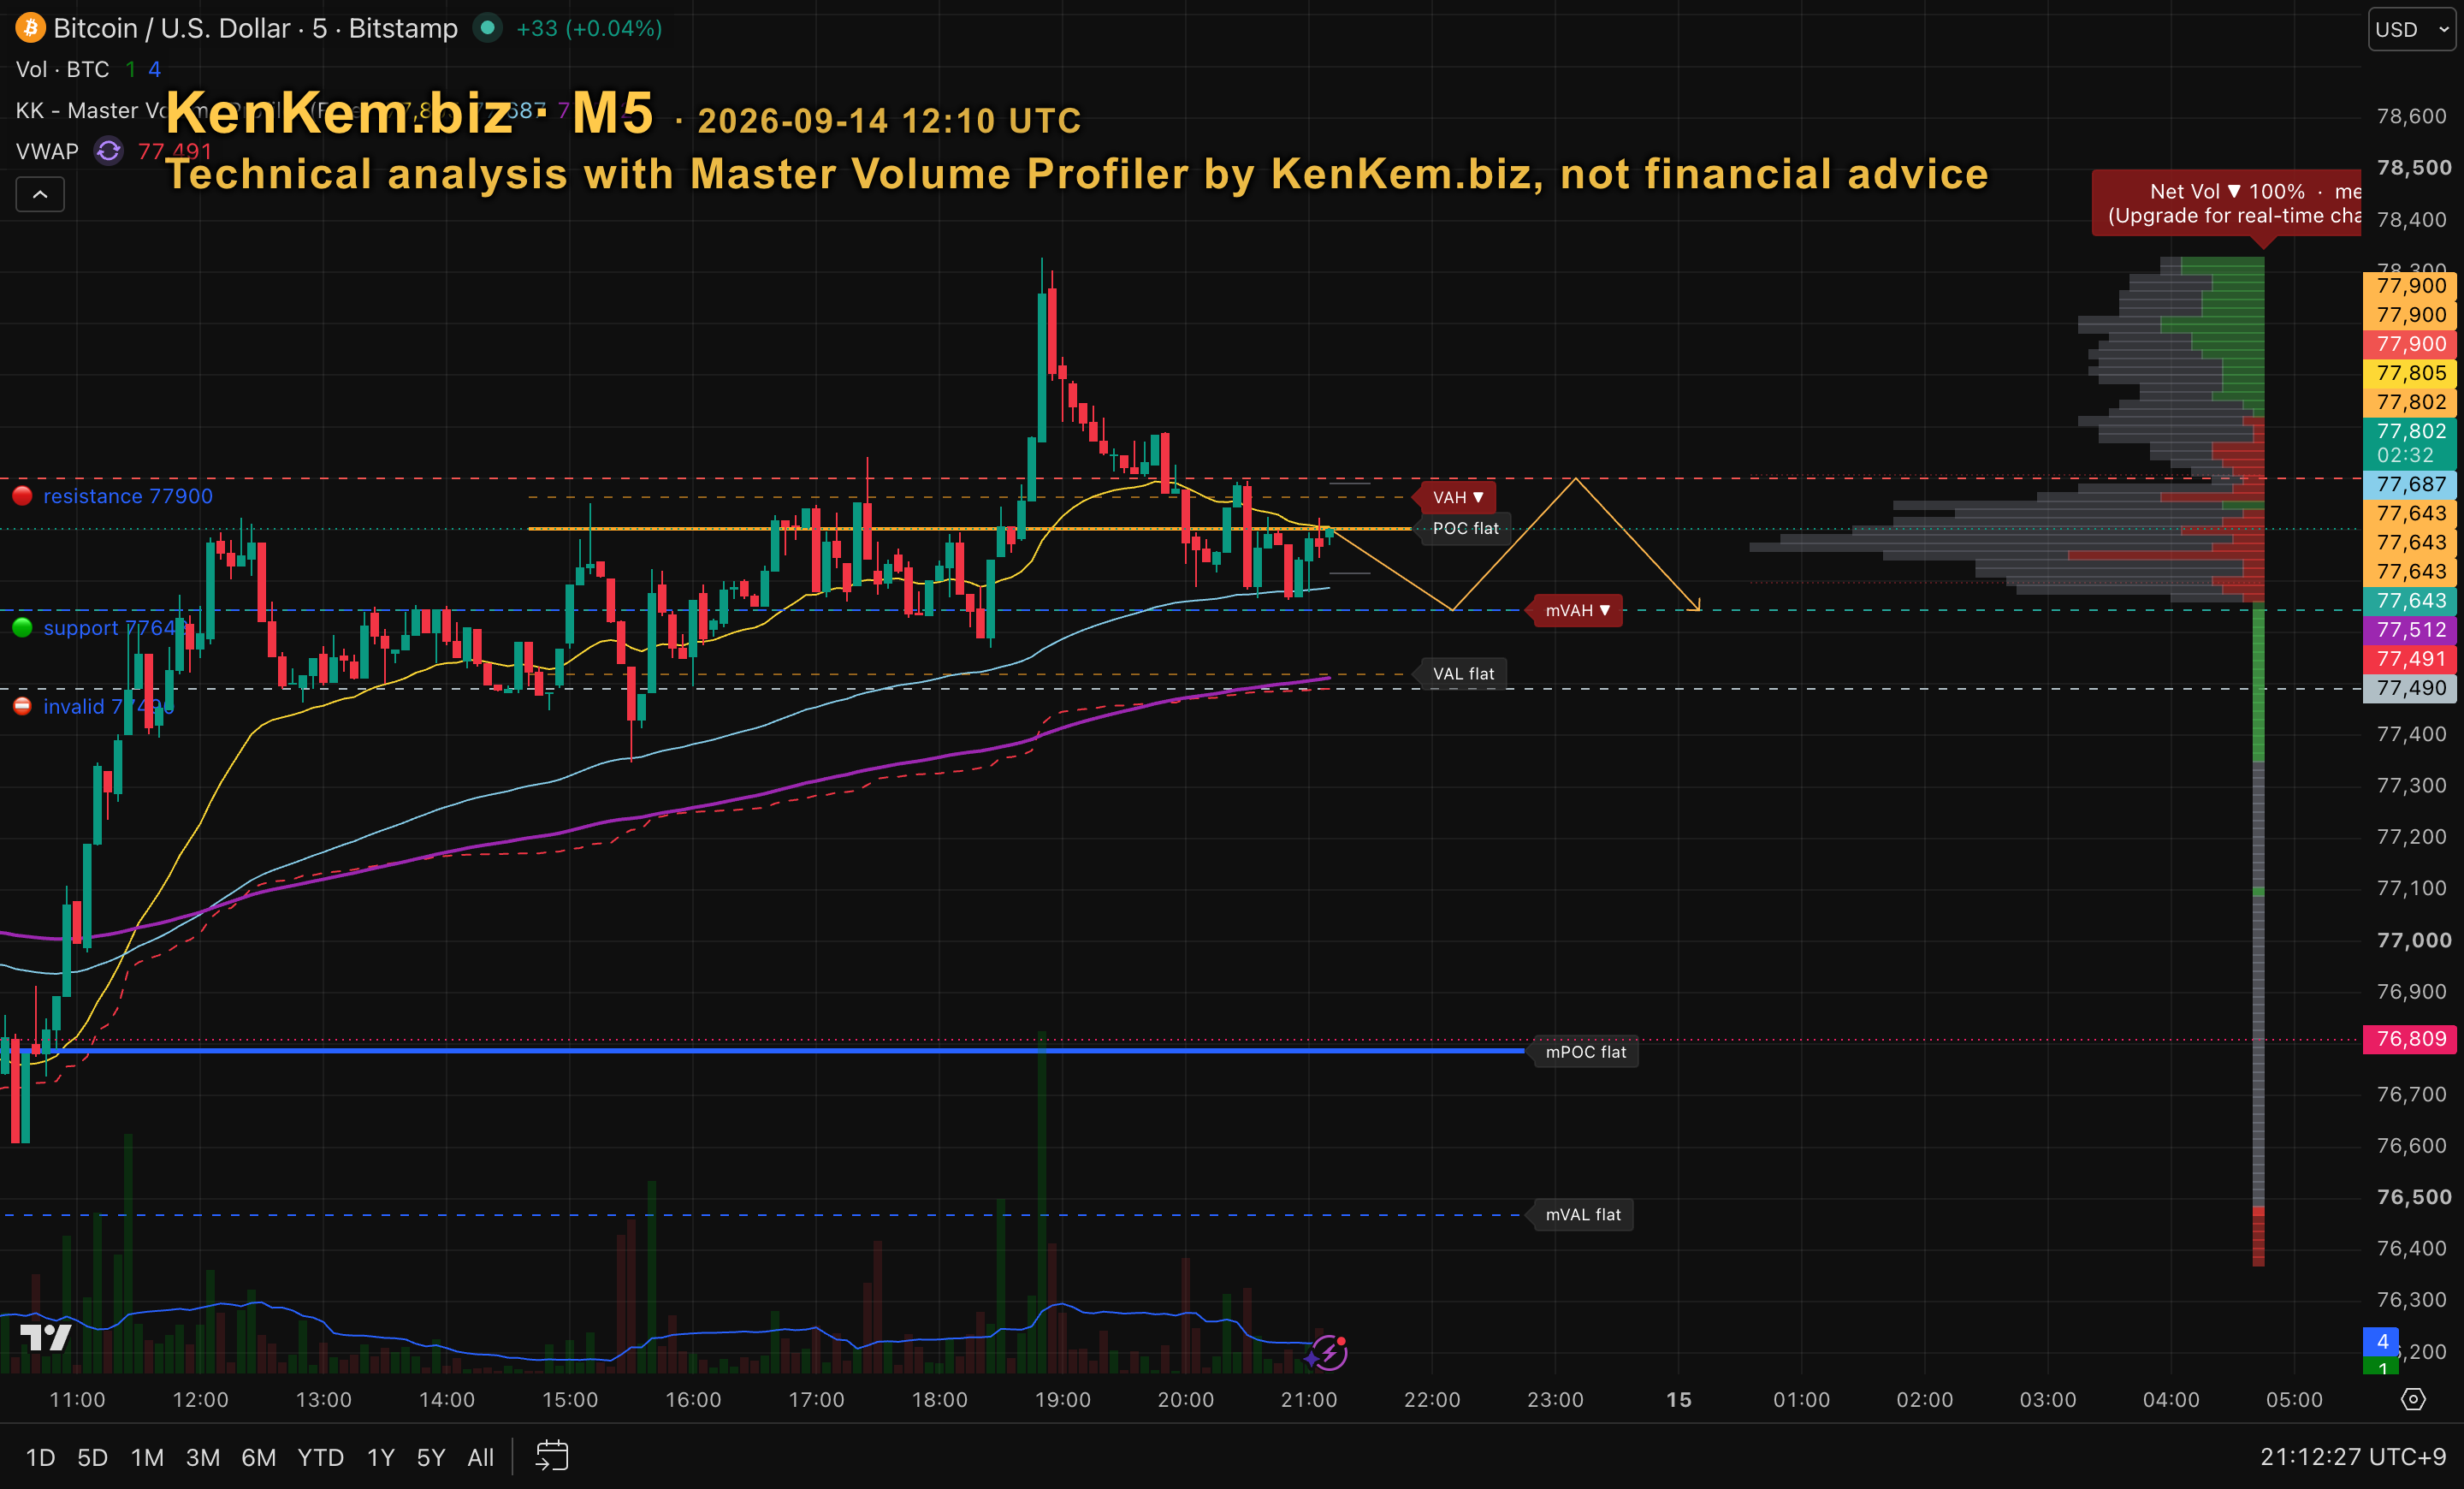The width and height of the screenshot is (2464, 1489).
Task: Click the Net Vol ▼ 100% red label
Action: tap(2227, 203)
